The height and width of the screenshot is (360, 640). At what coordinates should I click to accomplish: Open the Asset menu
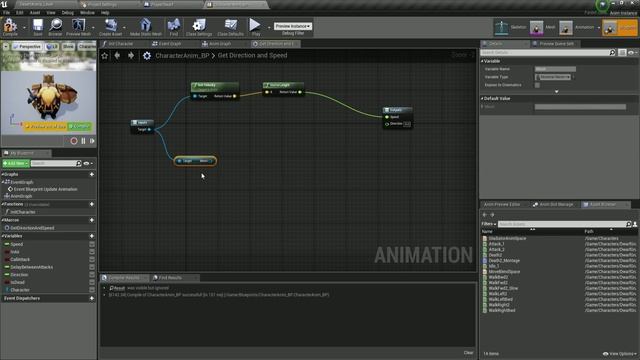coord(35,13)
